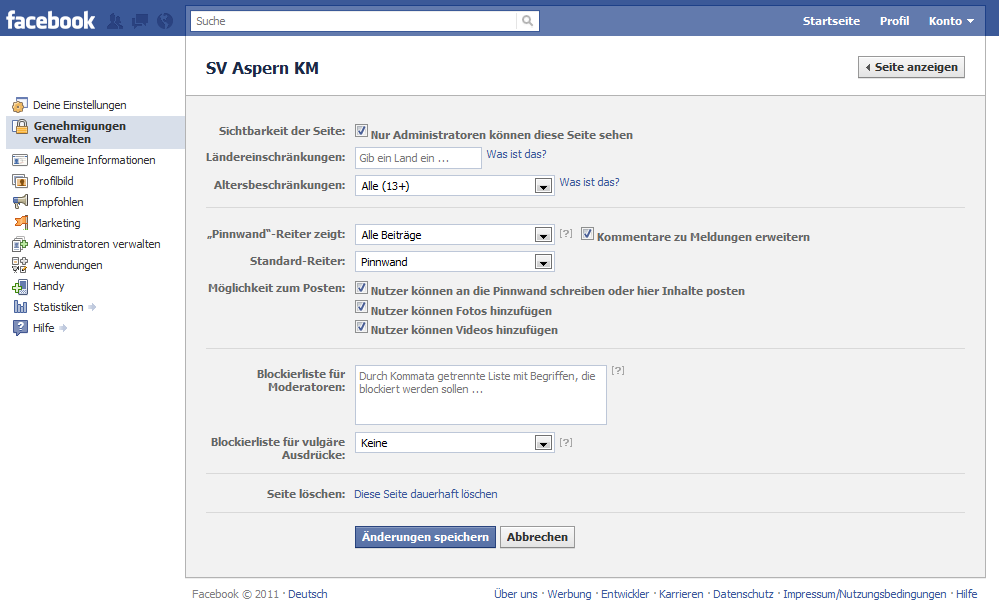
Task: Select Deine Einstellungen in sidebar
Action: [x=80, y=105]
